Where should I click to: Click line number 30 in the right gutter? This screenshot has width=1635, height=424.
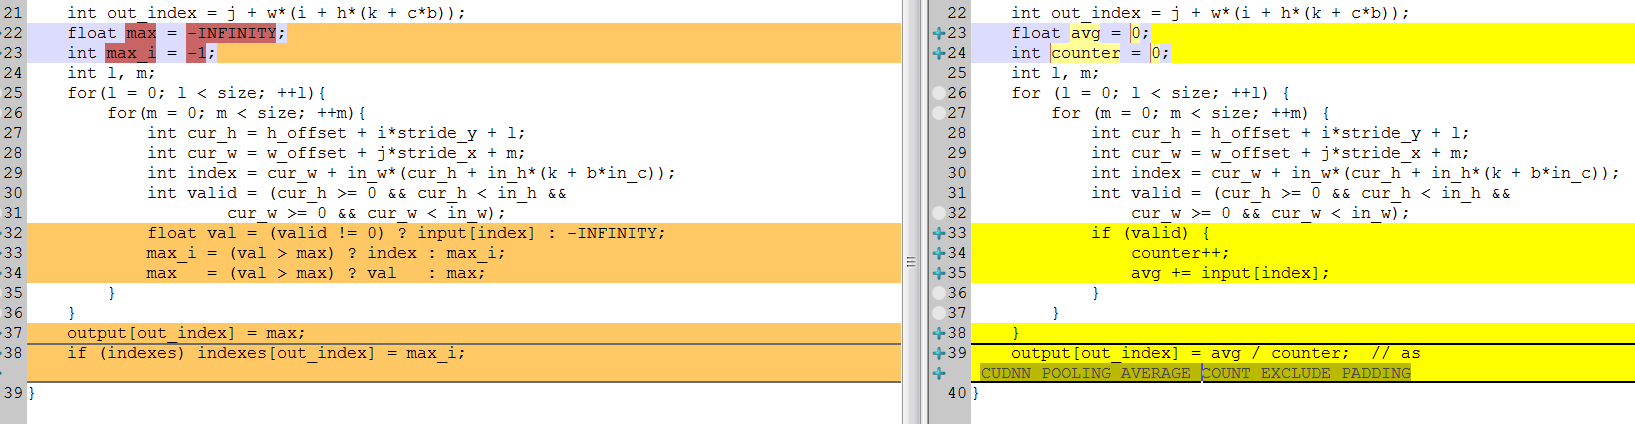pyautogui.click(x=957, y=173)
